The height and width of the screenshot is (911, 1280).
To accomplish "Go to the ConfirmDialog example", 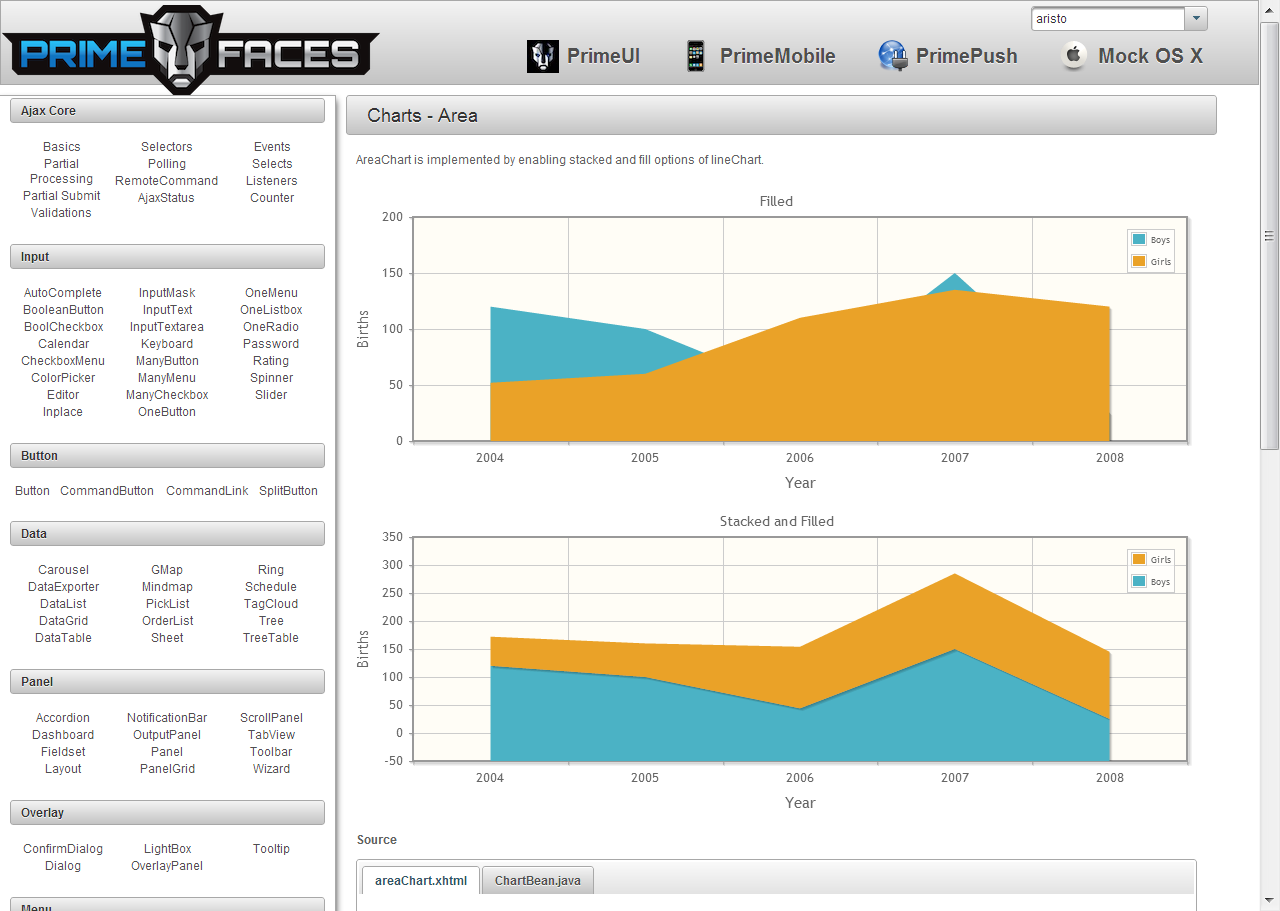I will [63, 848].
